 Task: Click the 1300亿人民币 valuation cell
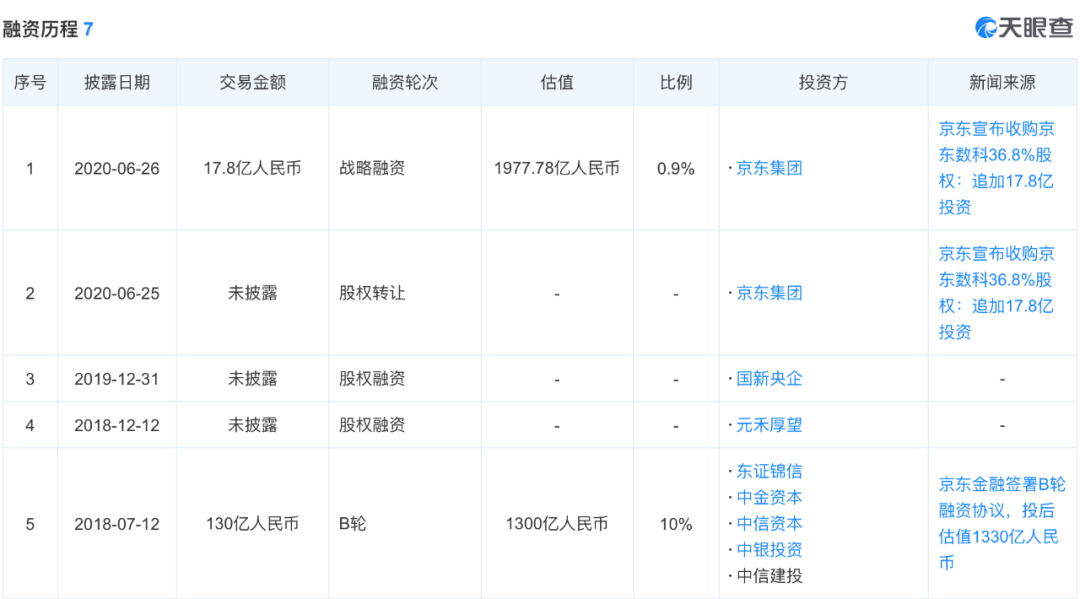click(557, 524)
